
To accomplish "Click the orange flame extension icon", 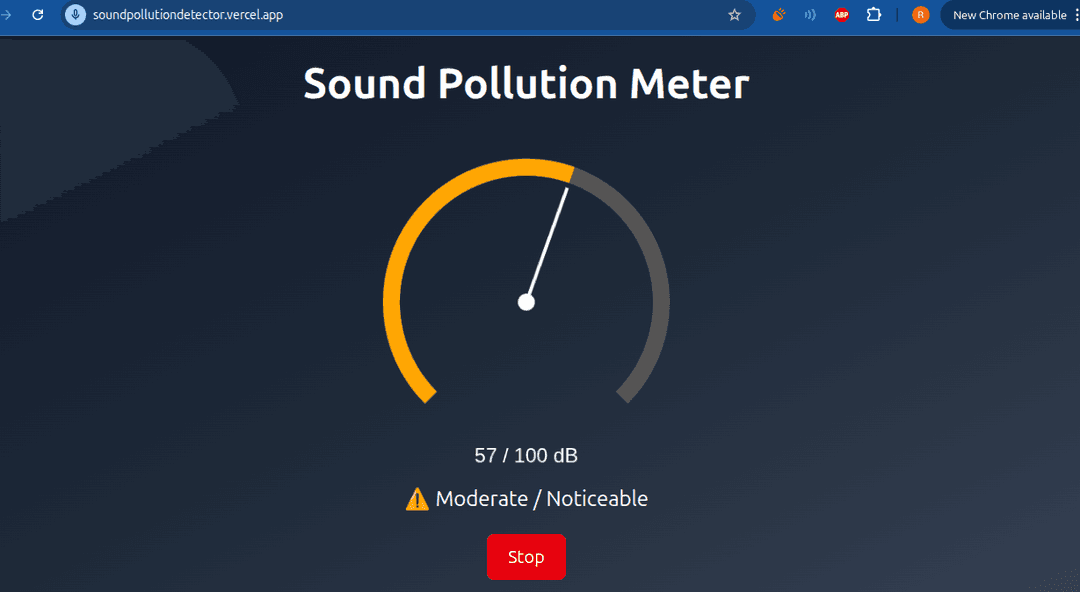I will click(778, 15).
